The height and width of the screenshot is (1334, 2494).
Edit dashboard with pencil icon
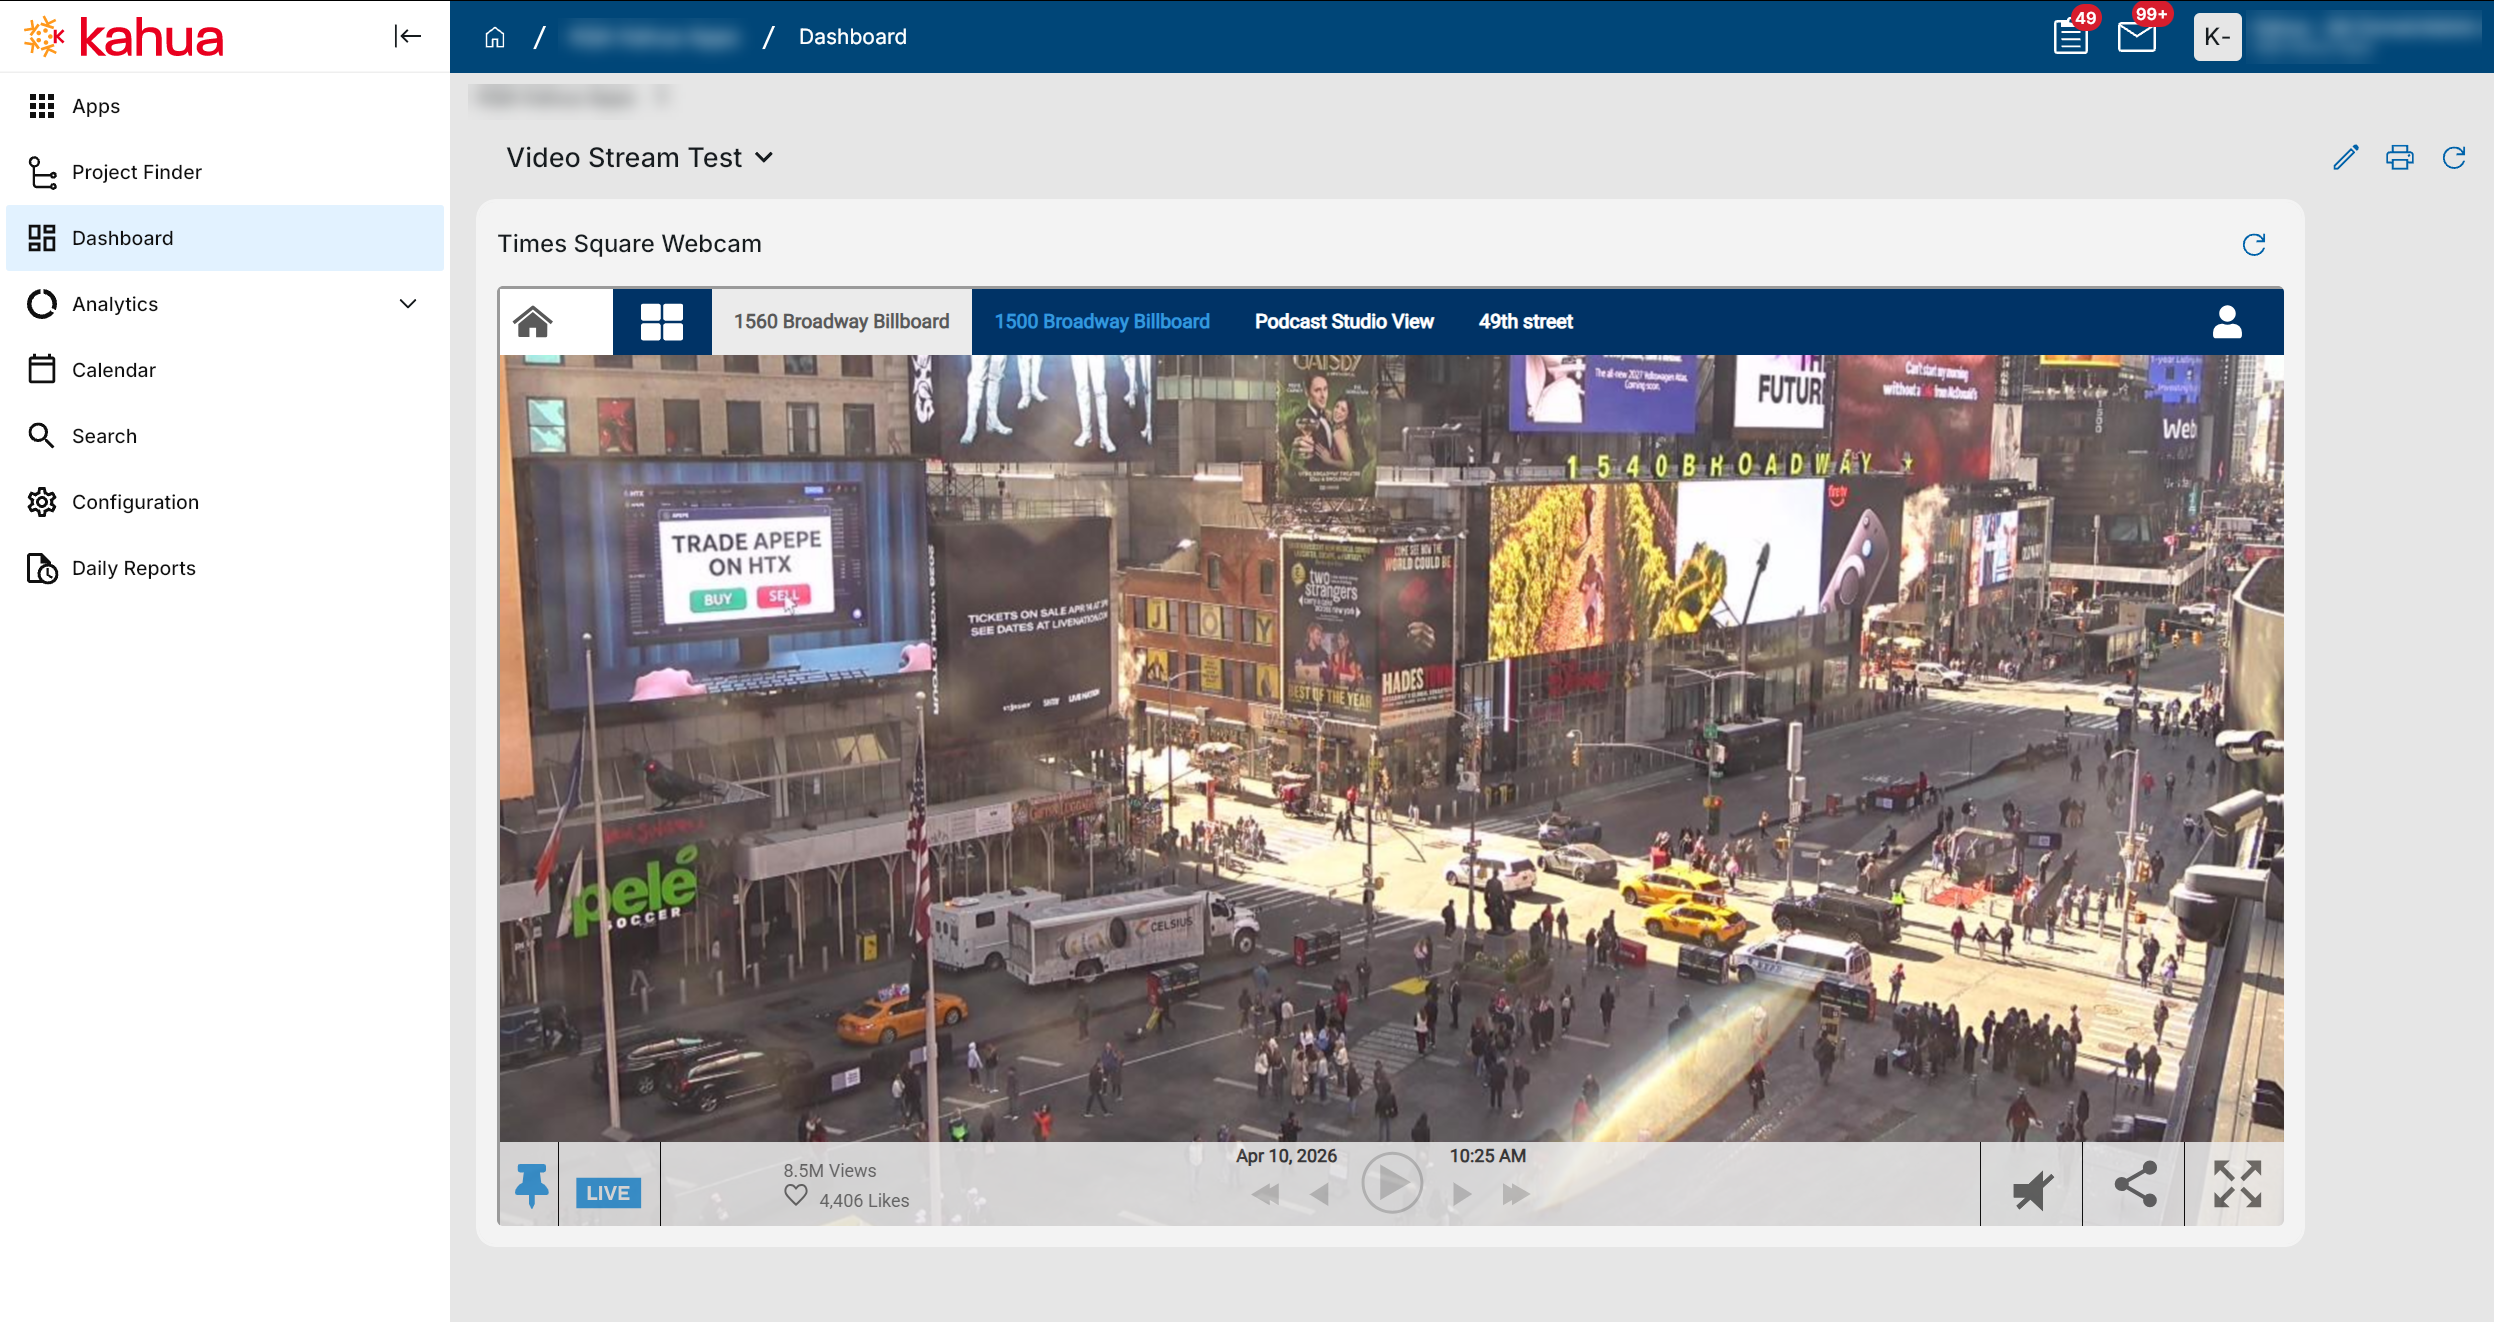(2345, 158)
